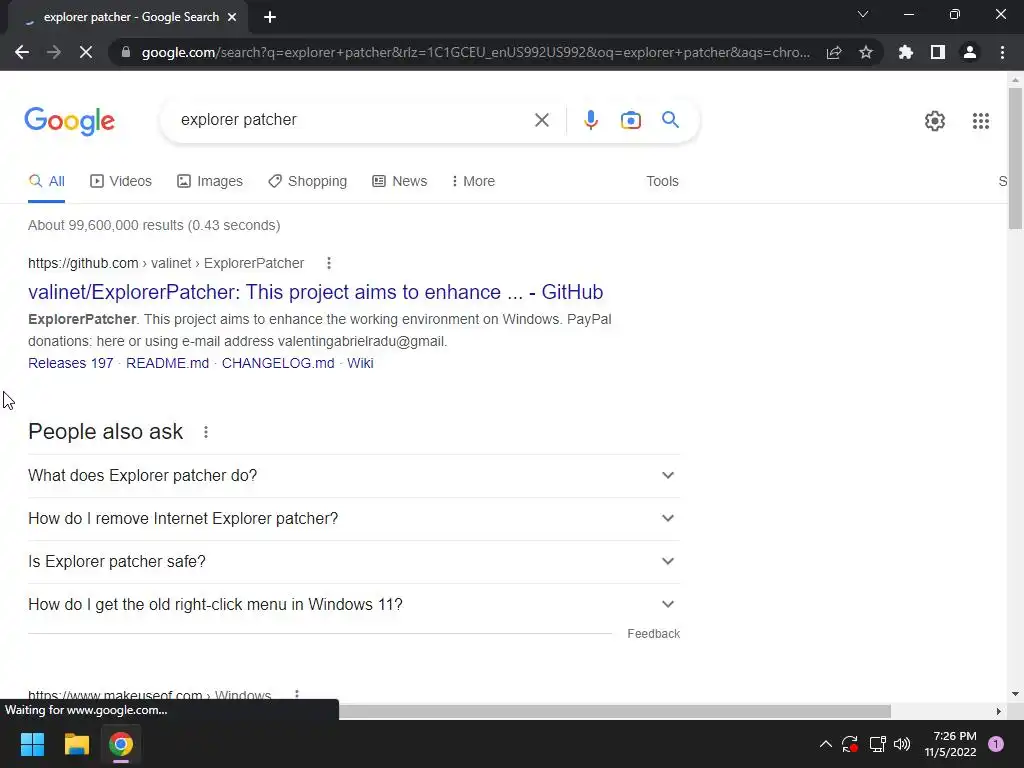Select the All results tab

click(46, 181)
